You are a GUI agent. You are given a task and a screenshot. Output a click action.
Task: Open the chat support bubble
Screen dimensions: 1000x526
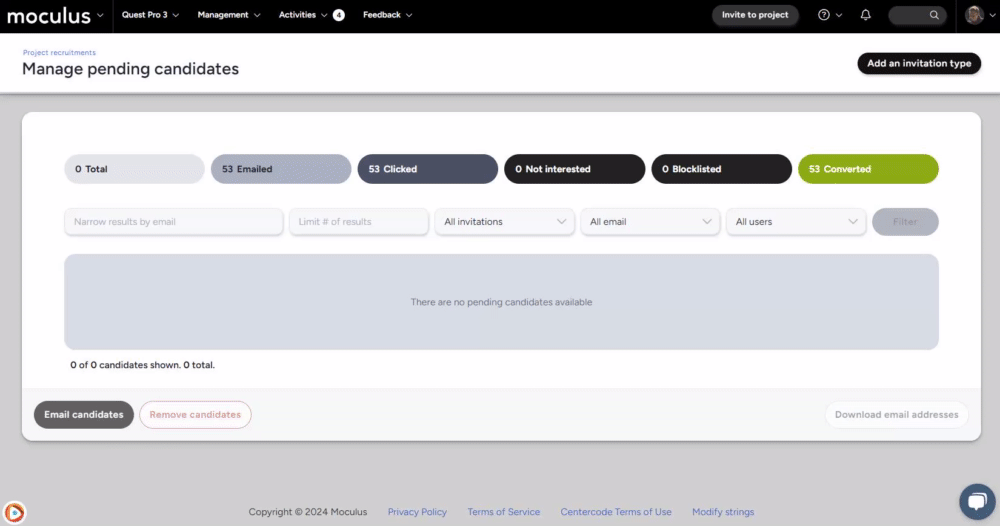tap(975, 501)
